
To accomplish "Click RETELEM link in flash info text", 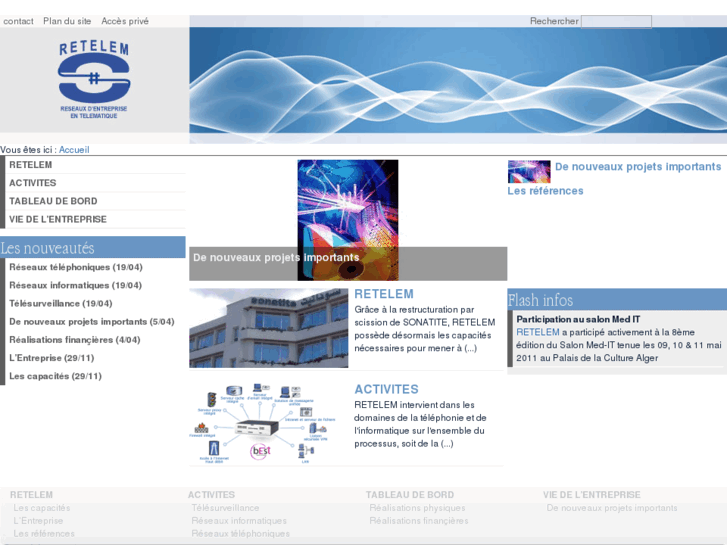I will [x=538, y=332].
